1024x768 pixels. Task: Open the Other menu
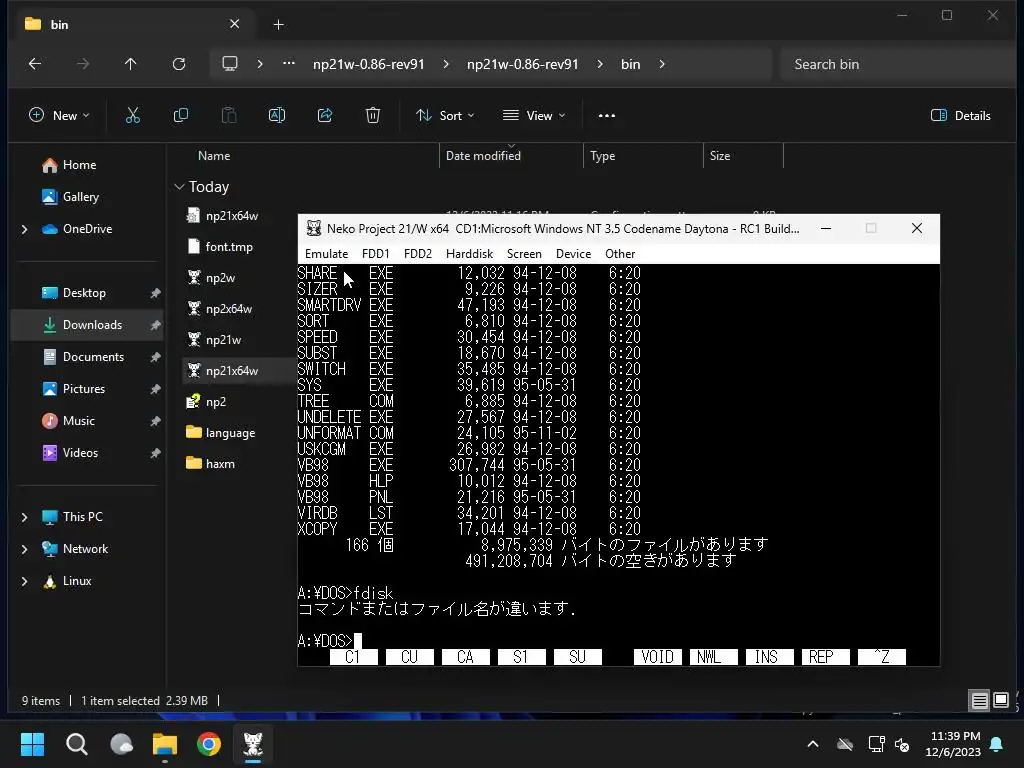click(620, 253)
